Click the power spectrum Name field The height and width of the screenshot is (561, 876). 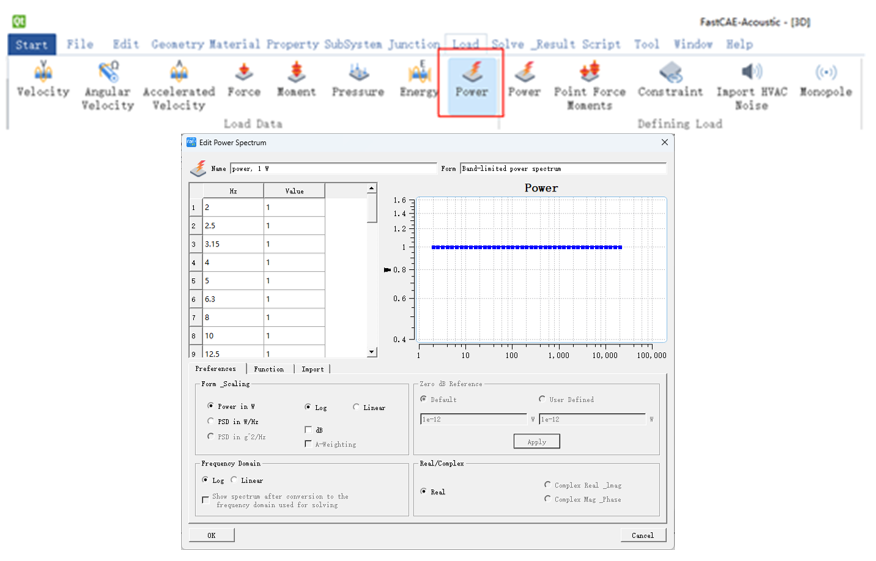click(x=332, y=169)
